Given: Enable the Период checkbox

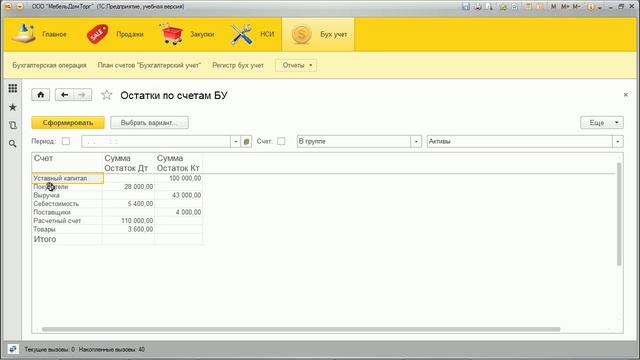Looking at the screenshot, I should coord(66,141).
